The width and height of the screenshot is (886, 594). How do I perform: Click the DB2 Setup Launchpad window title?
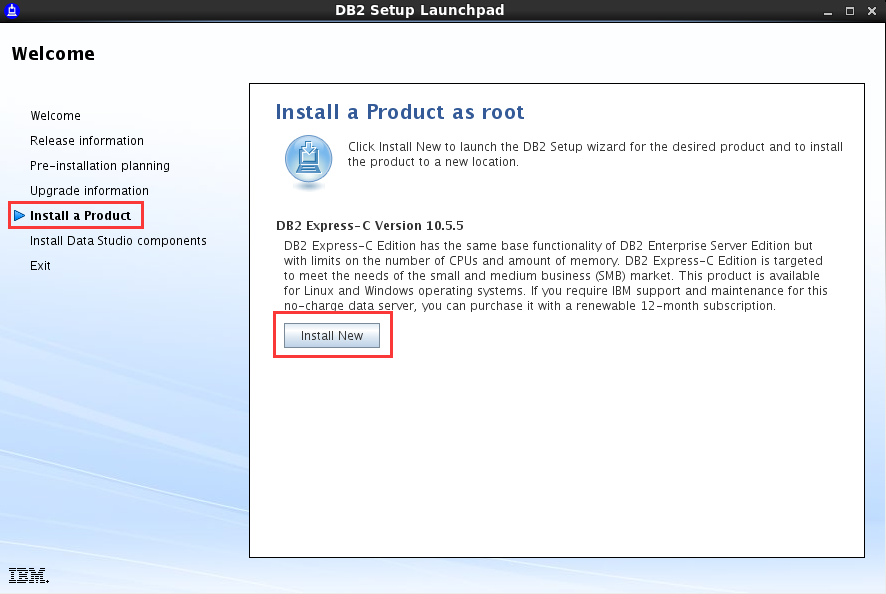click(419, 10)
